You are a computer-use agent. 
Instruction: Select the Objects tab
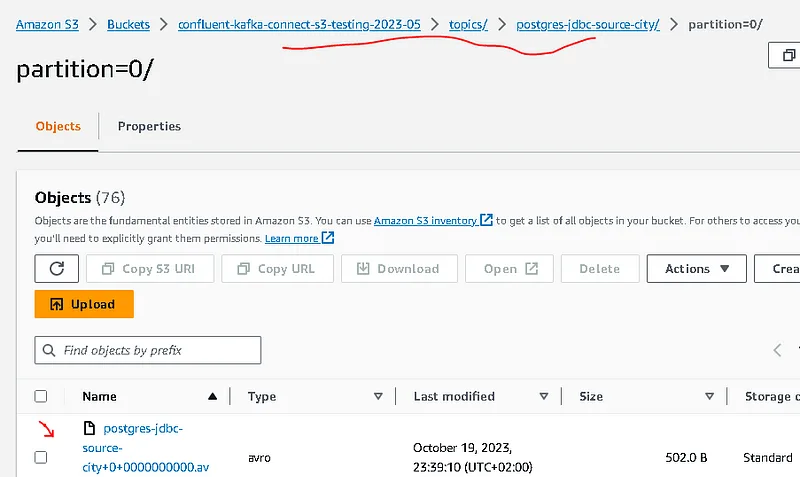tap(58, 126)
